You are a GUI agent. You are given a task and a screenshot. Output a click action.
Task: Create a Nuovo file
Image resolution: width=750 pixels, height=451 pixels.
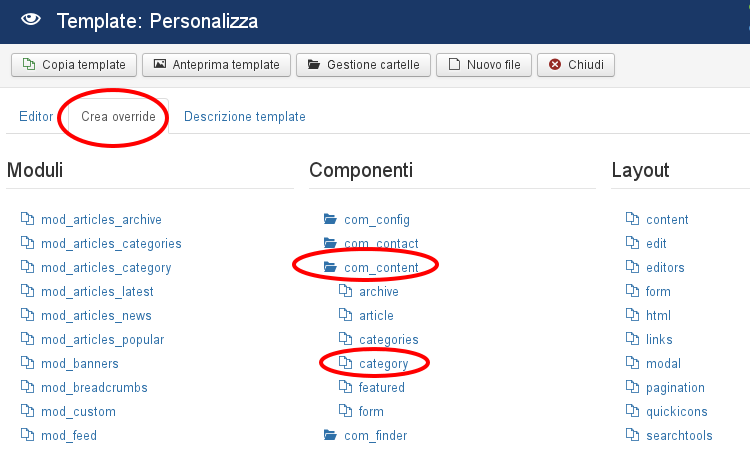pyautogui.click(x=484, y=65)
